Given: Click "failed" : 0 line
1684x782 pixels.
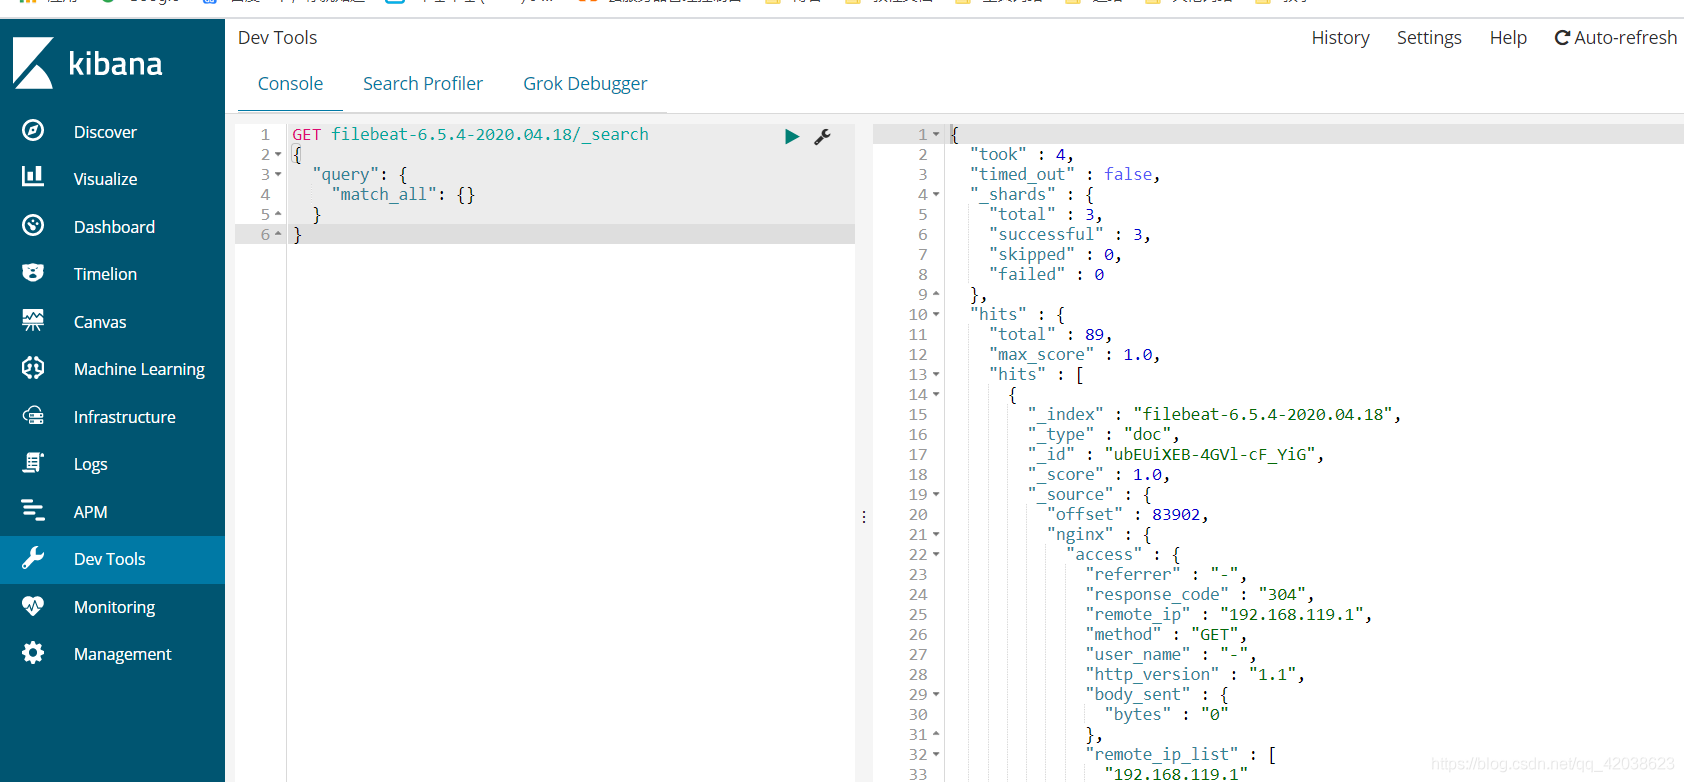Looking at the screenshot, I should (x=1046, y=274).
